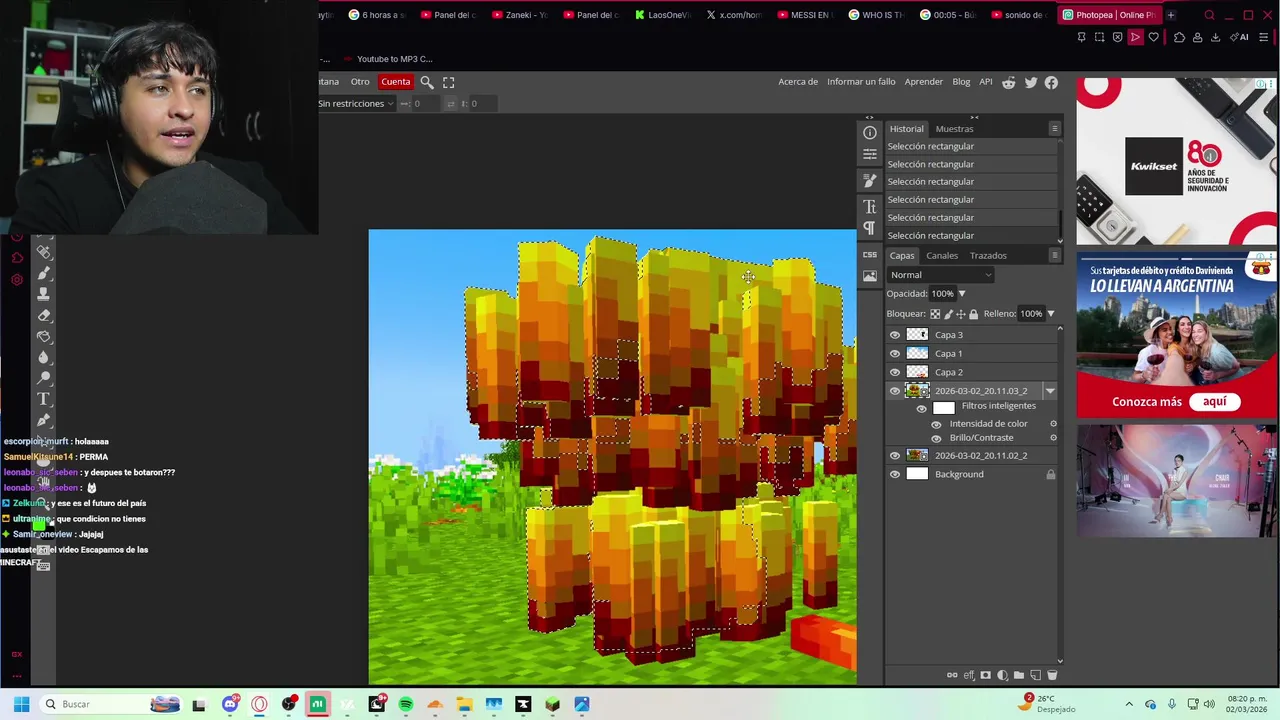The image size is (1280, 720).
Task: Hide Capa 1 layer
Action: coord(895,353)
